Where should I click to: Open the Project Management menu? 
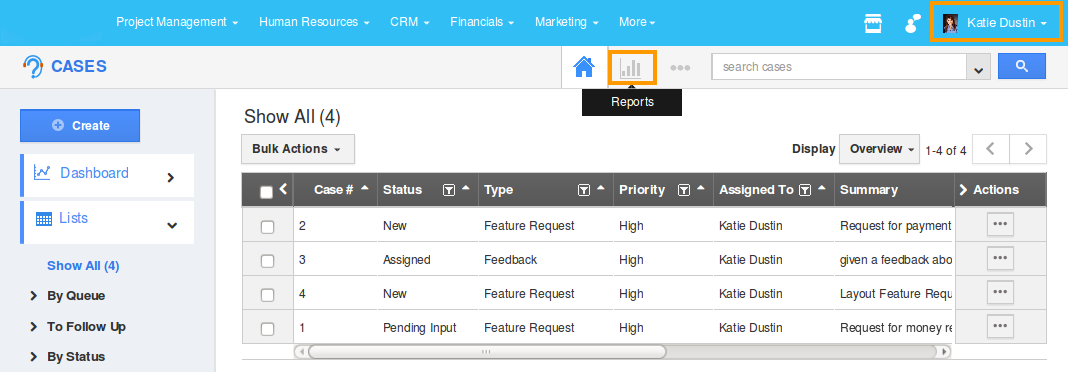pos(177,22)
